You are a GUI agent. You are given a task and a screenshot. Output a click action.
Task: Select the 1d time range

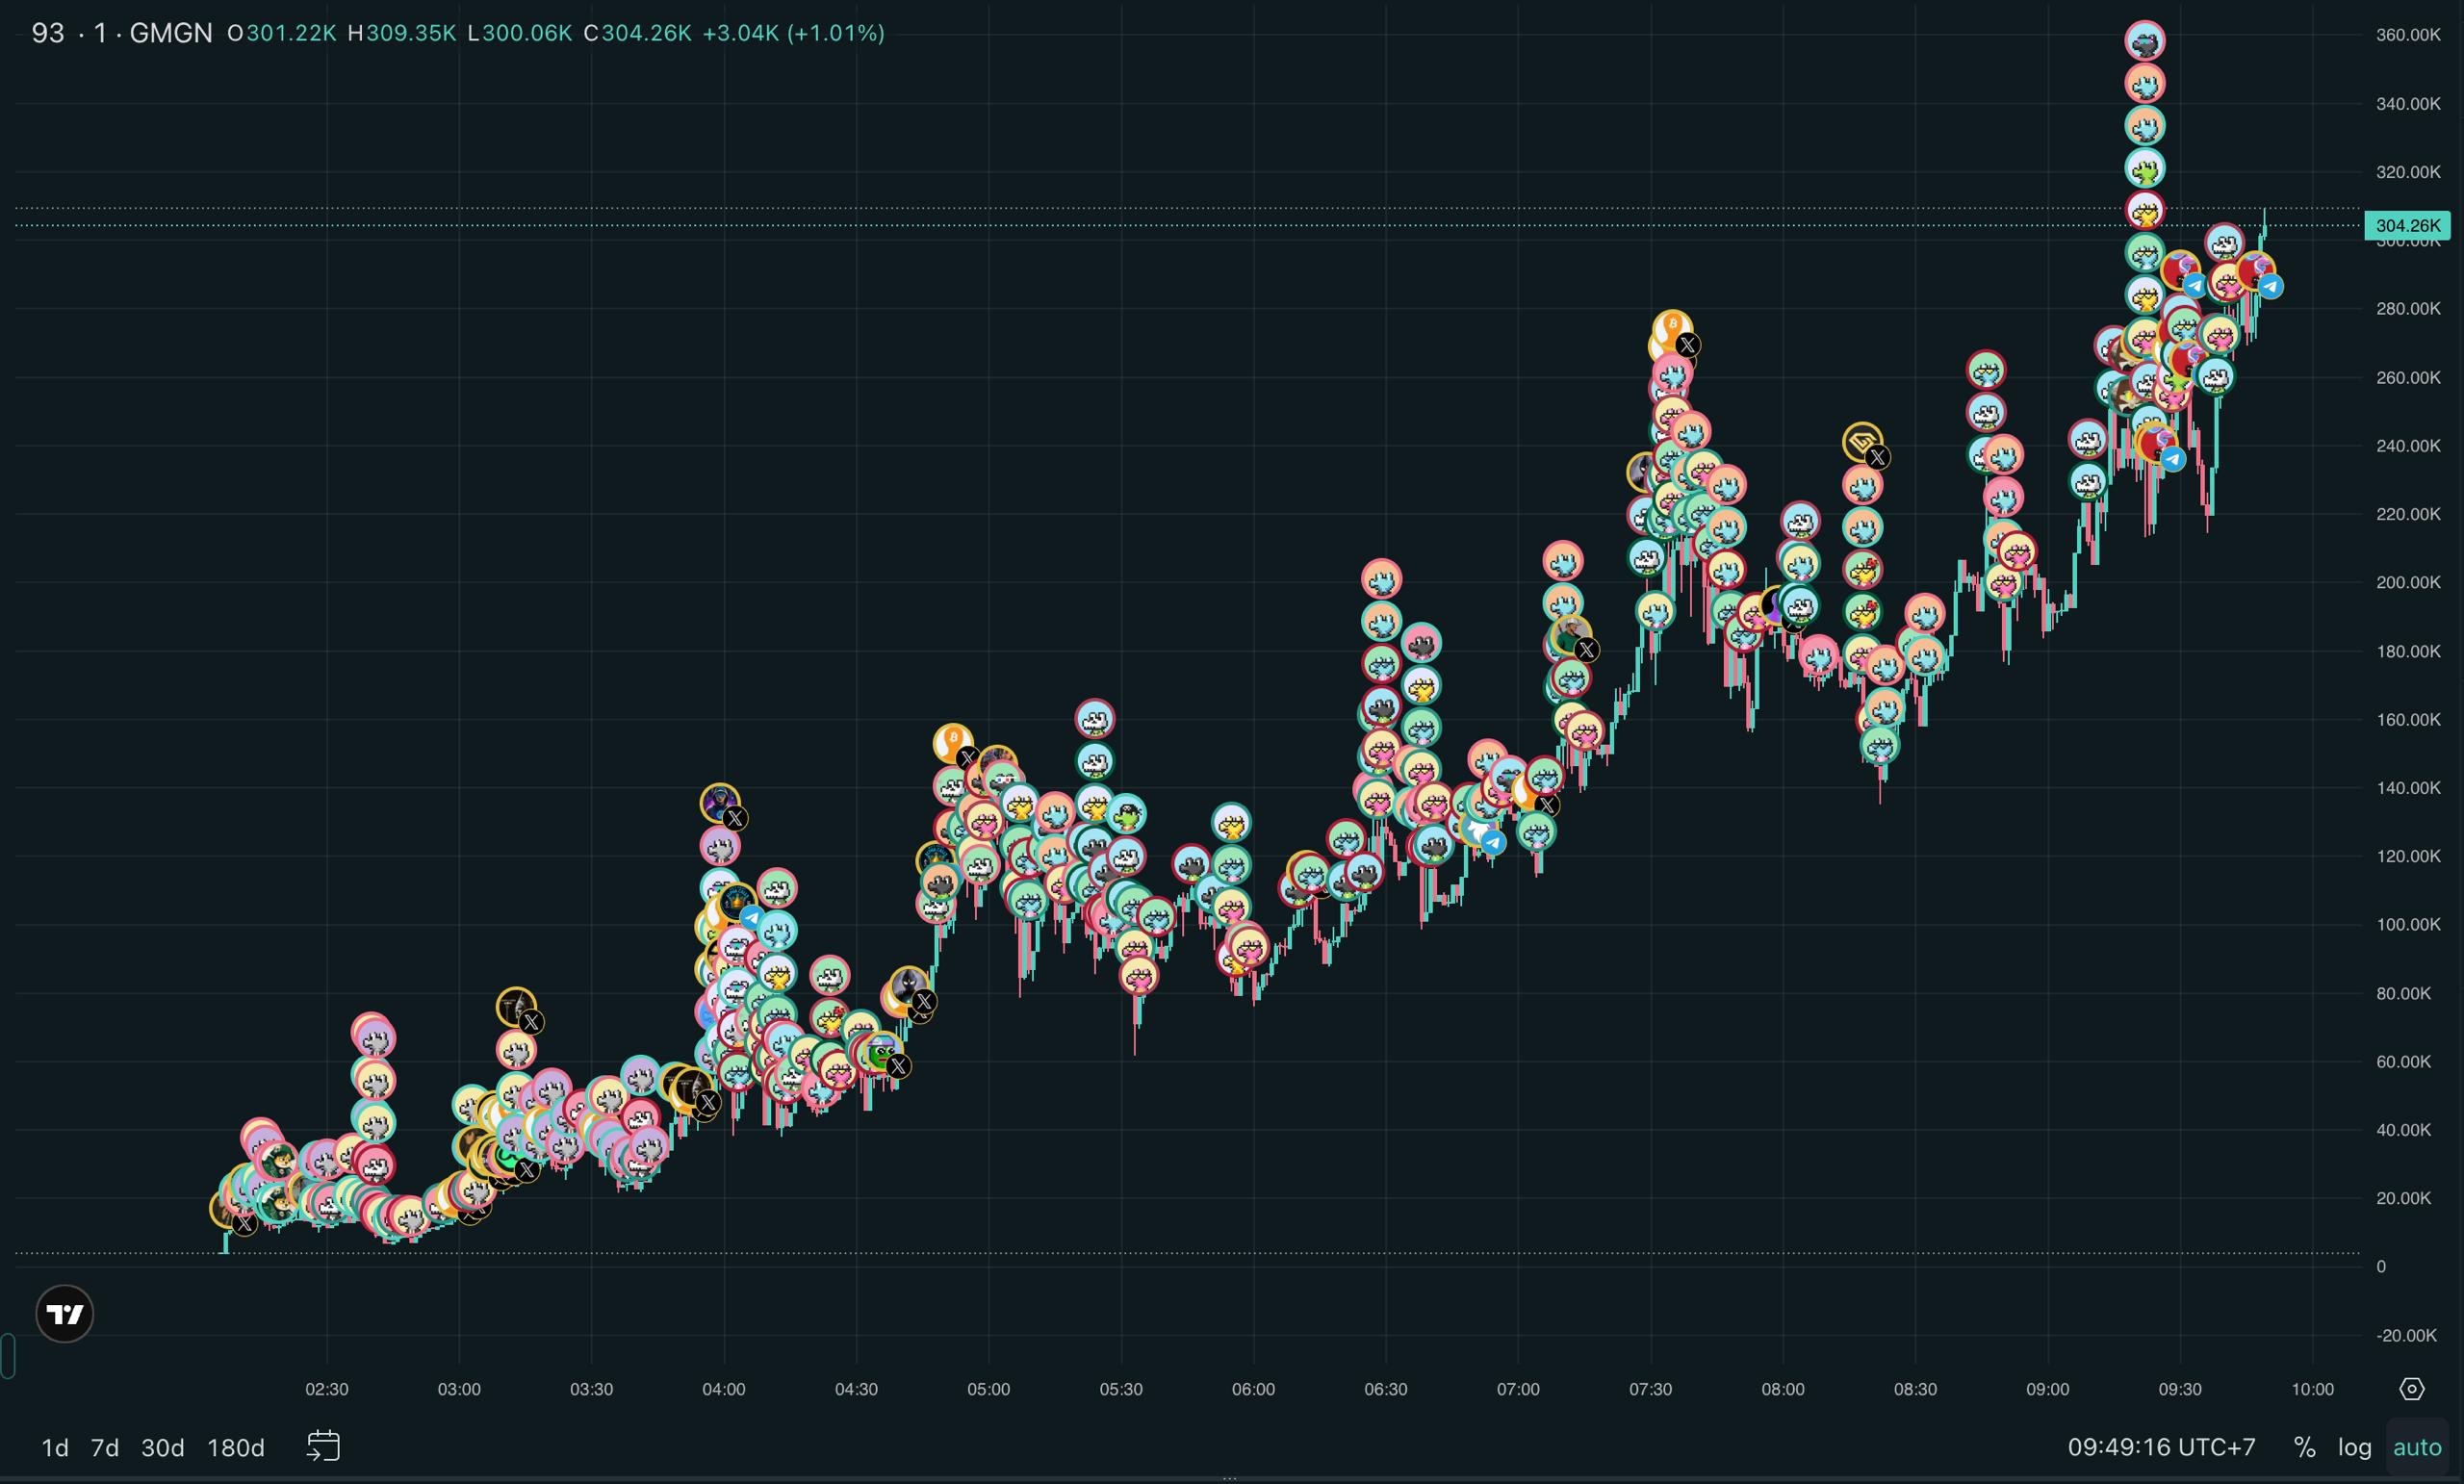[55, 1447]
